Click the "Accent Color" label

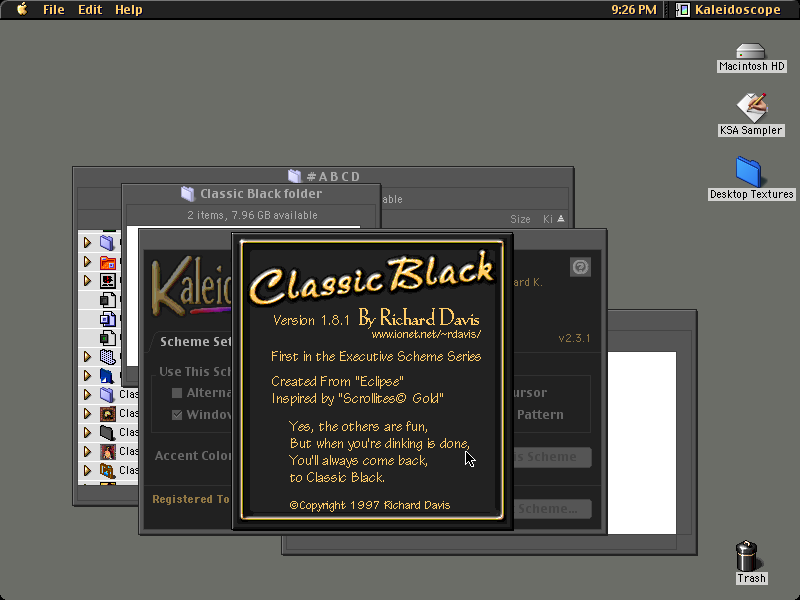(193, 456)
